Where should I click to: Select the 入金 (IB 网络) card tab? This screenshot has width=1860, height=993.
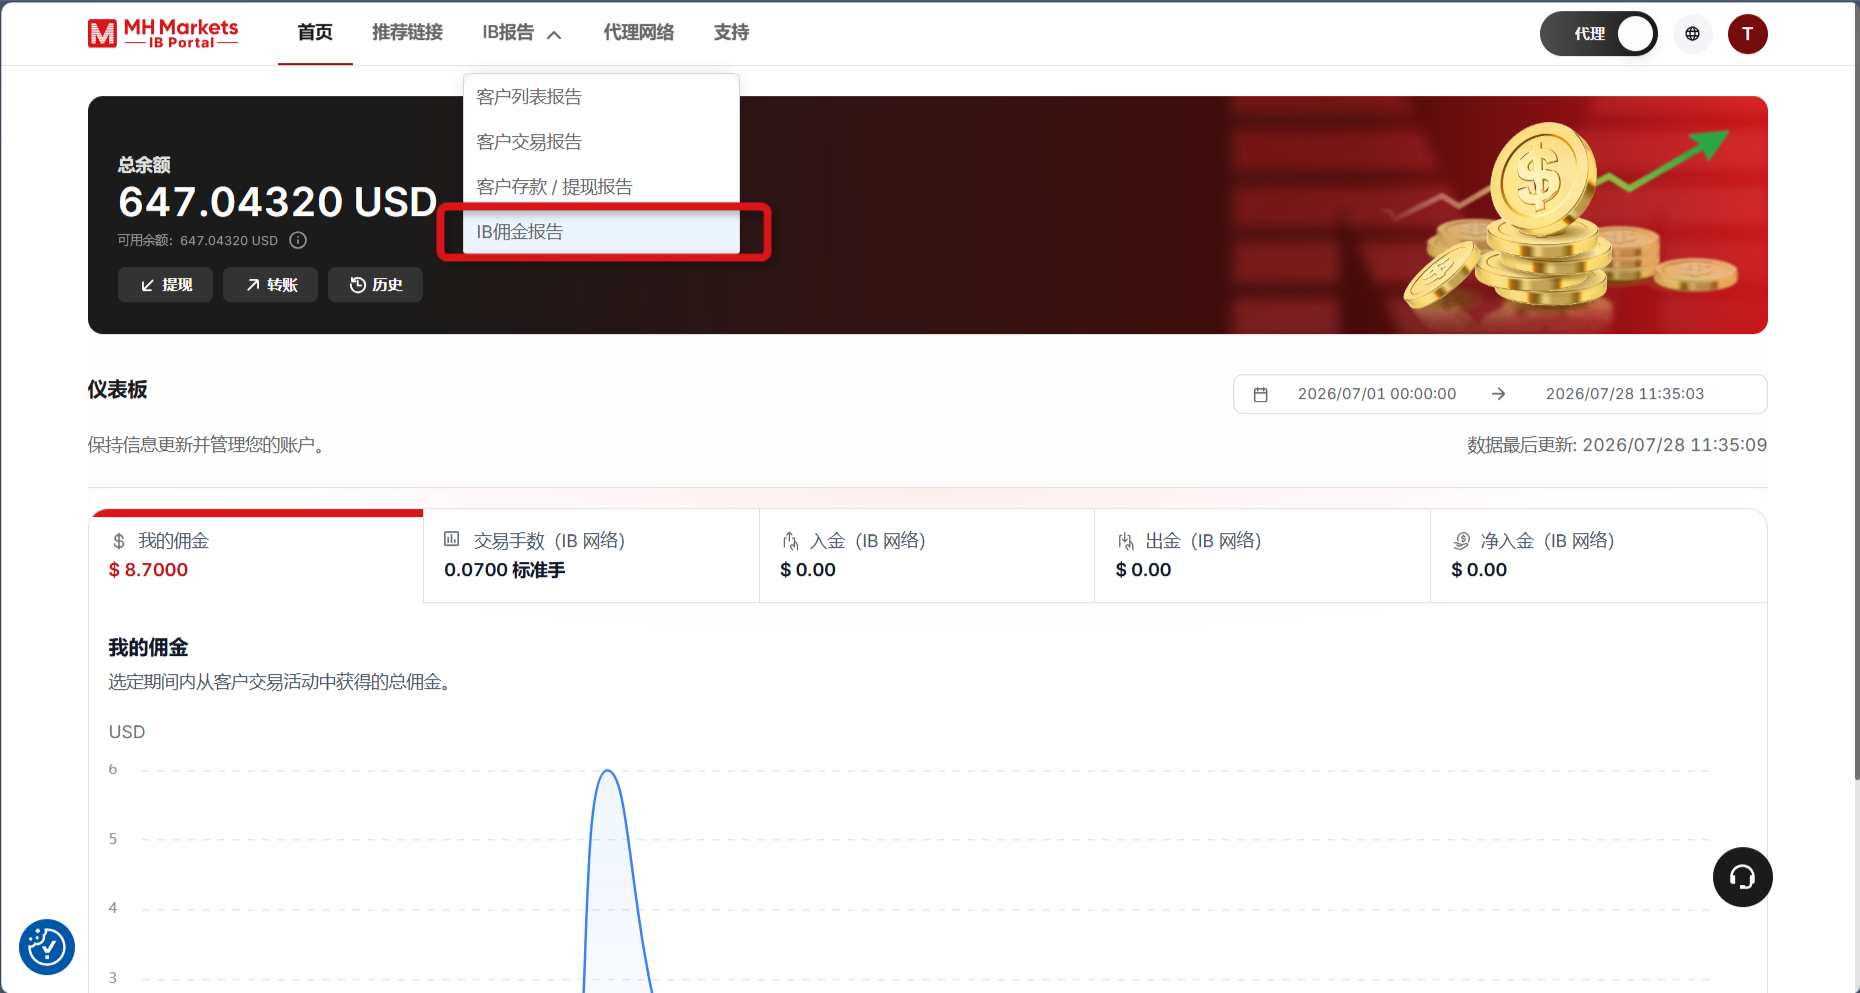click(927, 556)
